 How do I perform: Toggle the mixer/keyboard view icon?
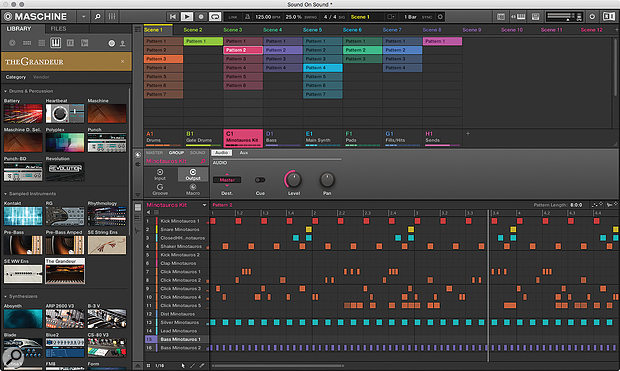click(x=518, y=17)
